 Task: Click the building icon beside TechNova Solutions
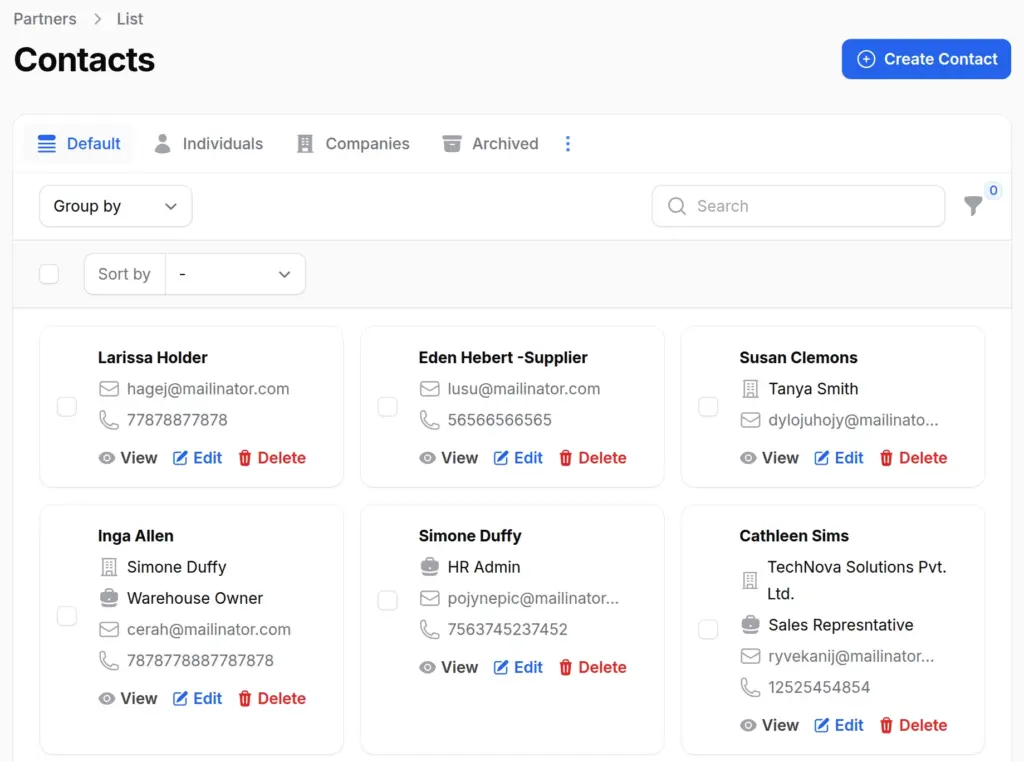[x=749, y=580]
